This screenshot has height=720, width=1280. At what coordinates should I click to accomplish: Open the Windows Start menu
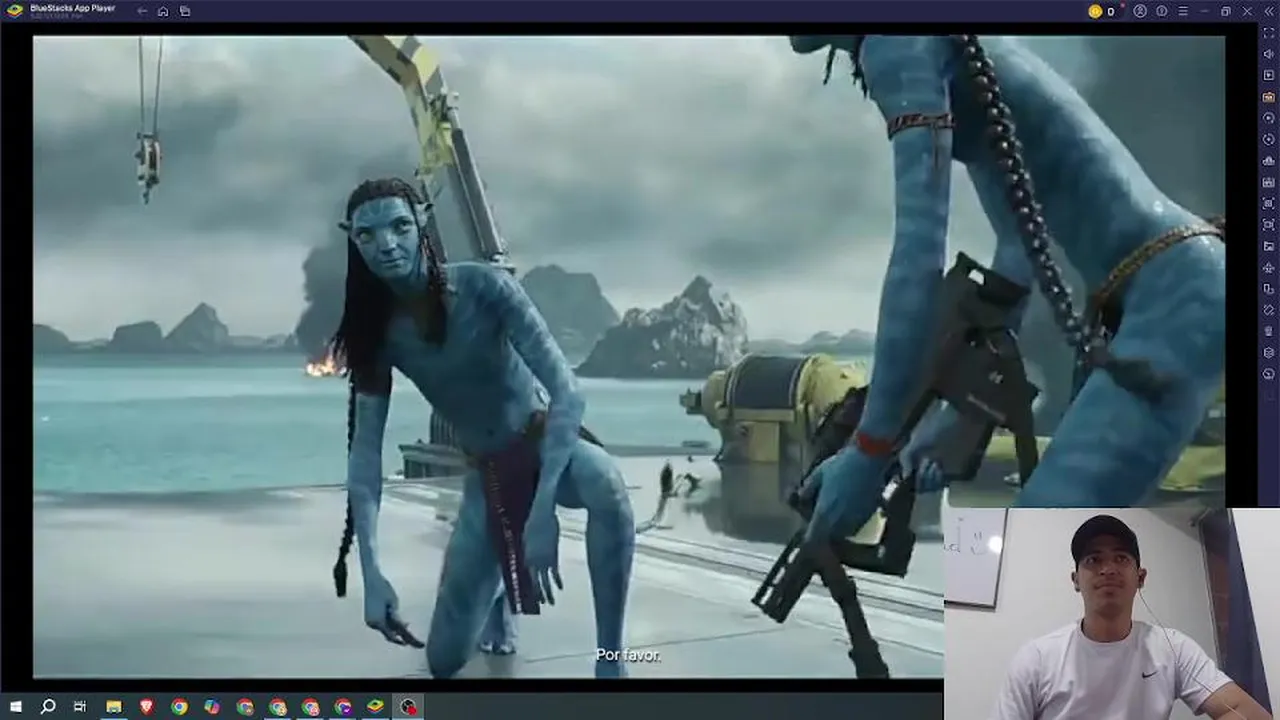pyautogui.click(x=15, y=707)
